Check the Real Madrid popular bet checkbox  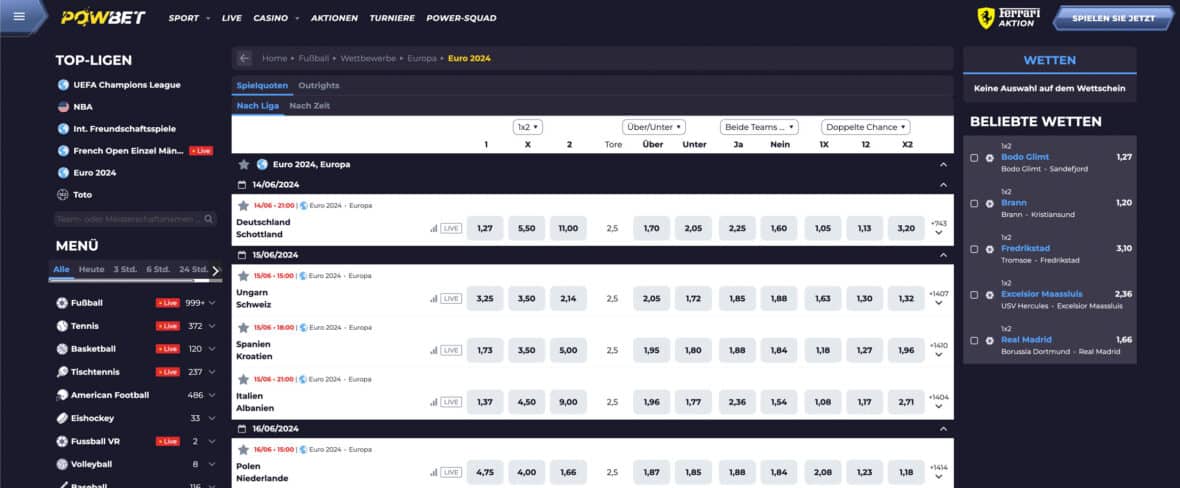pos(974,340)
